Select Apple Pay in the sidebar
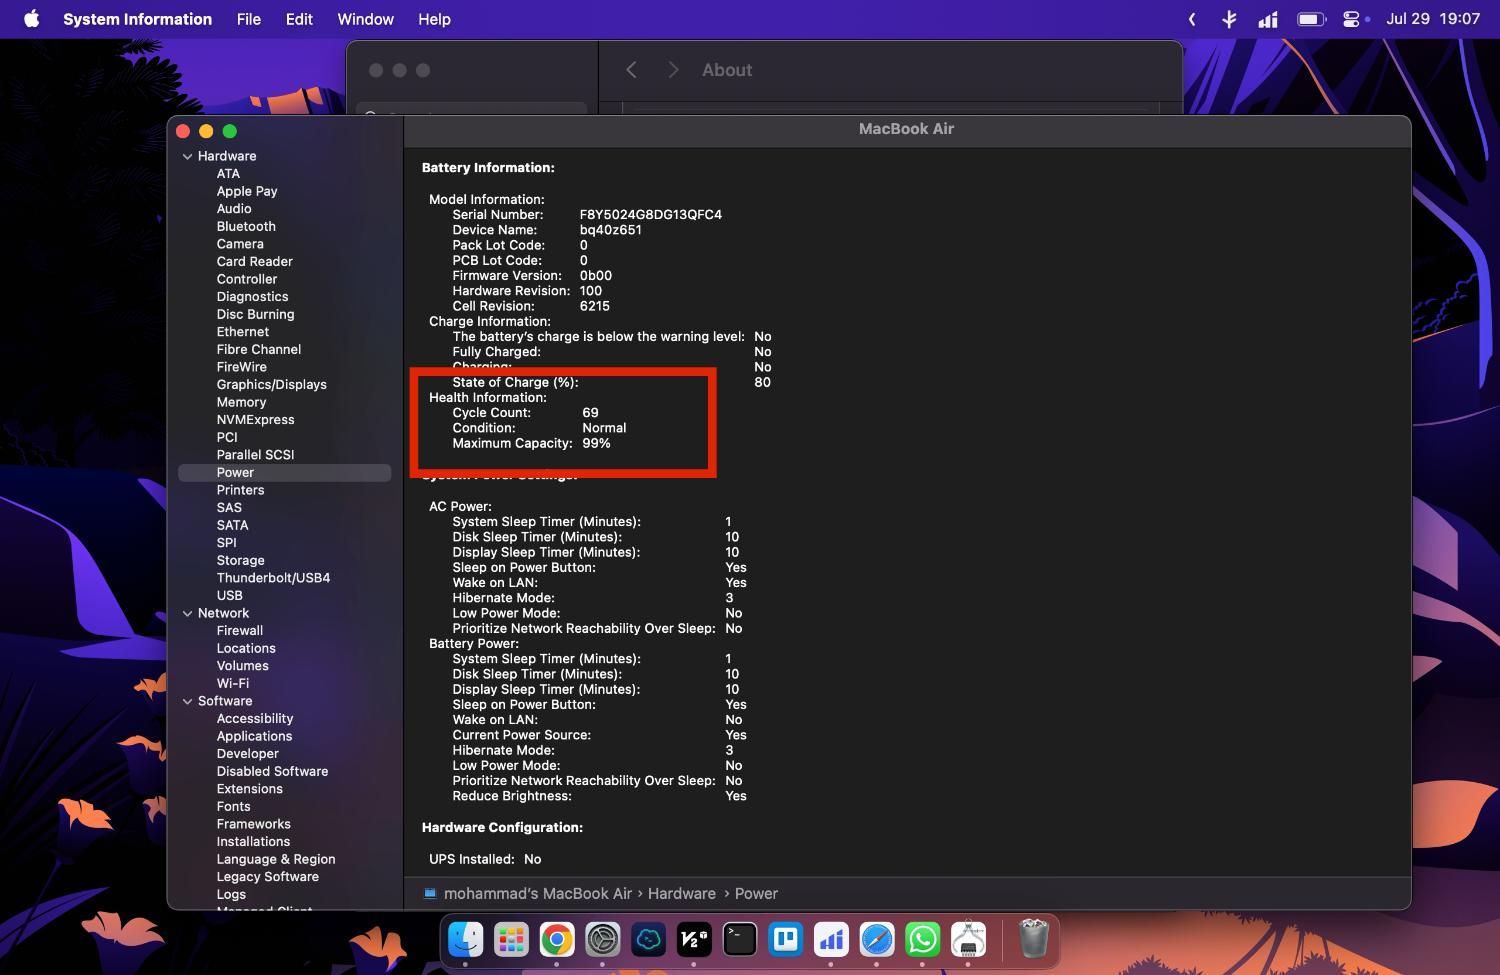This screenshot has height=975, width=1500. [x=247, y=191]
